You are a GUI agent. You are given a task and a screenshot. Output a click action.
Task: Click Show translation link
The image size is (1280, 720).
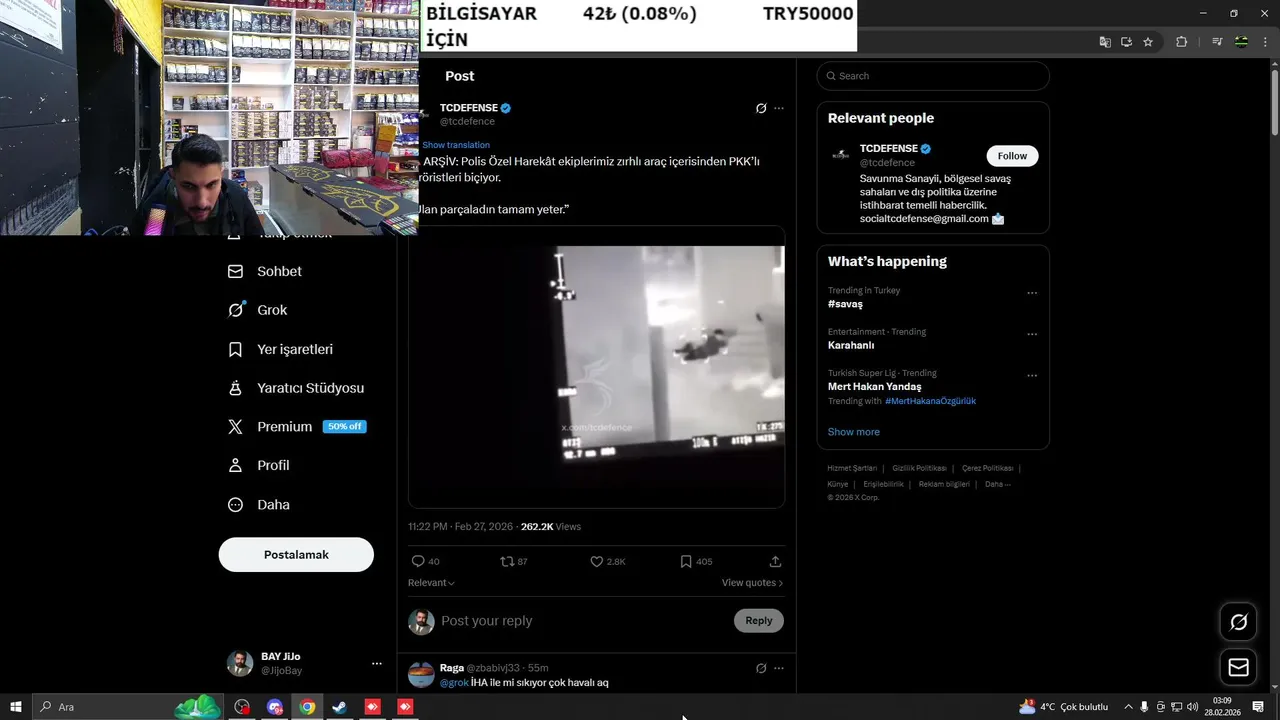[456, 145]
